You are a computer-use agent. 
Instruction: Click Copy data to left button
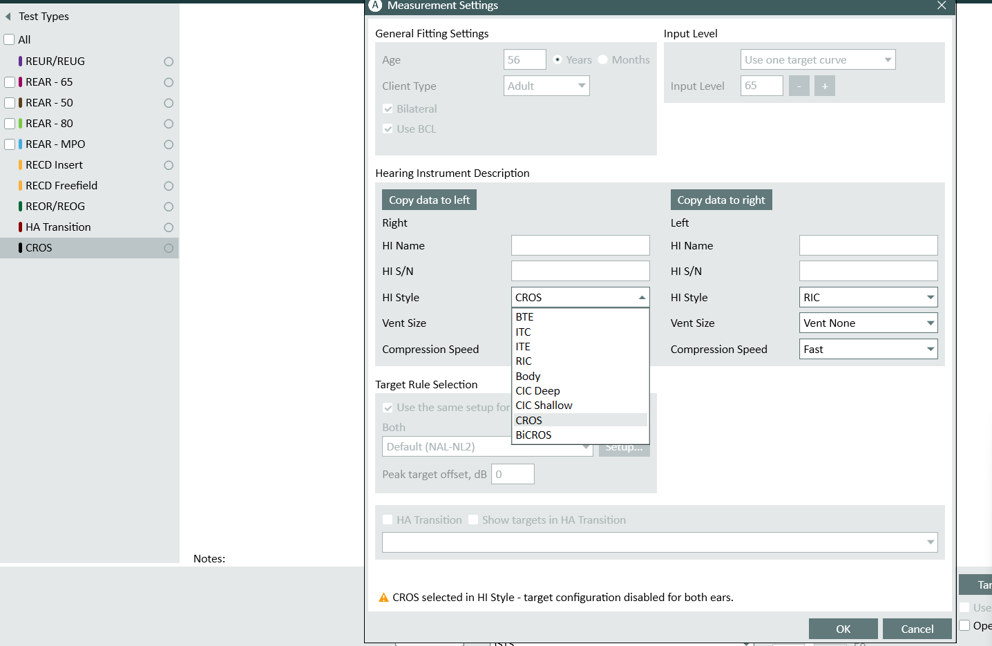[429, 200]
